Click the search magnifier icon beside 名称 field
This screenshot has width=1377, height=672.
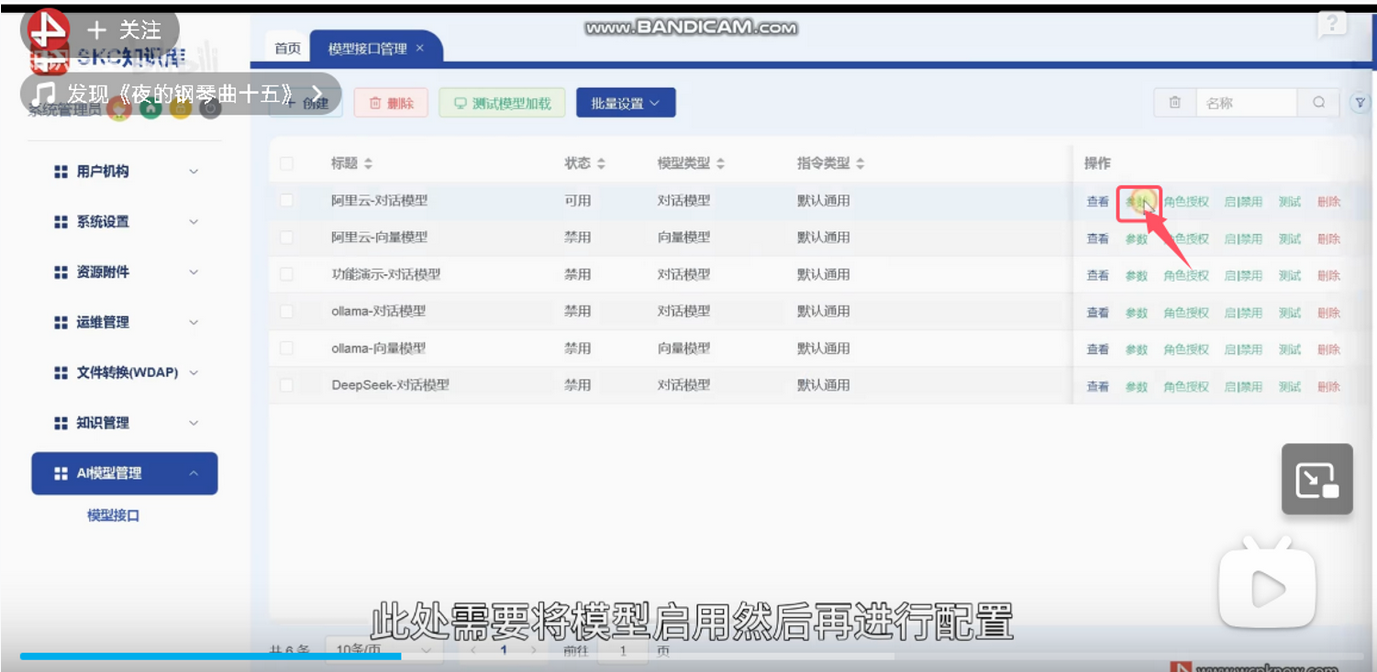tap(1319, 102)
